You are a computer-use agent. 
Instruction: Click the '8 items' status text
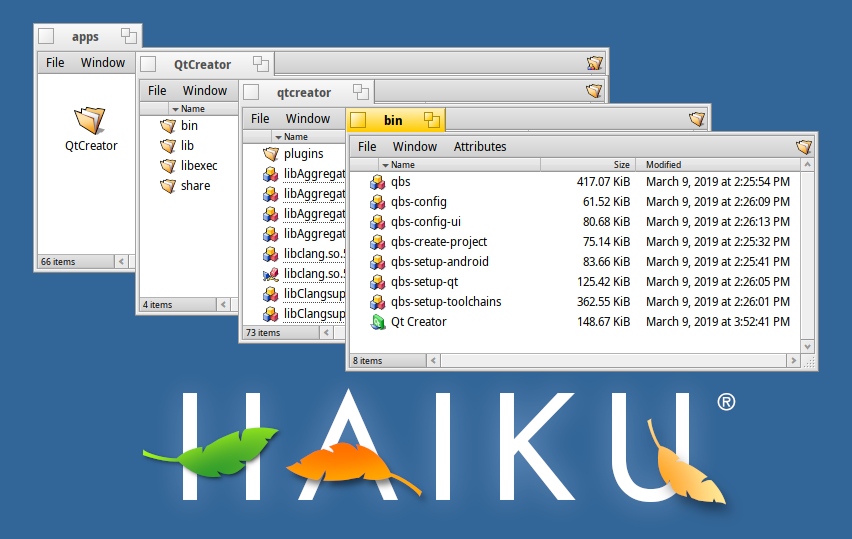coord(367,361)
